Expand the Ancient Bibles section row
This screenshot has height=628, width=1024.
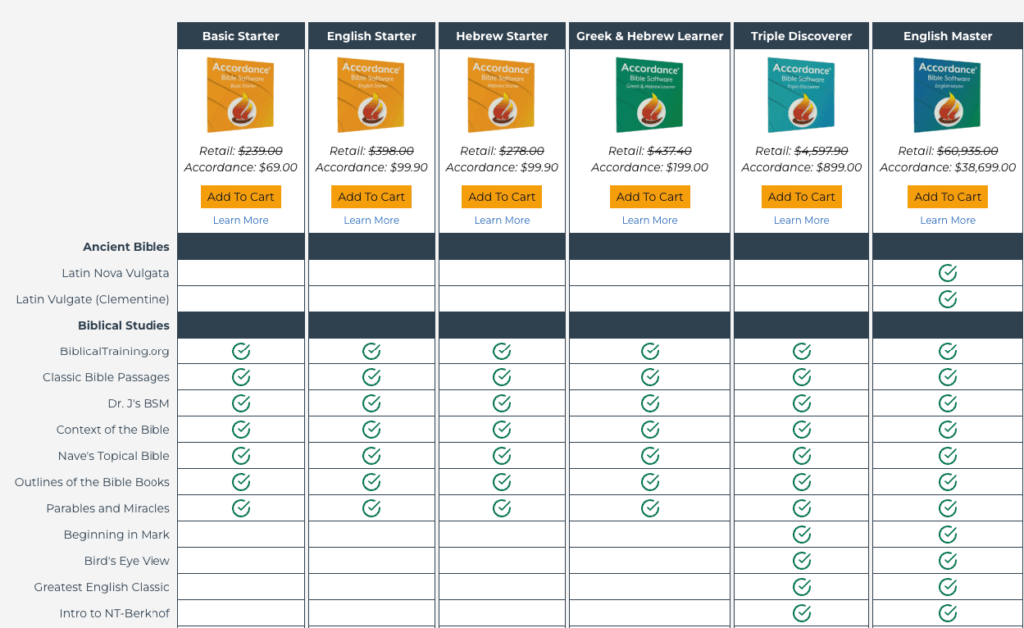coord(126,246)
